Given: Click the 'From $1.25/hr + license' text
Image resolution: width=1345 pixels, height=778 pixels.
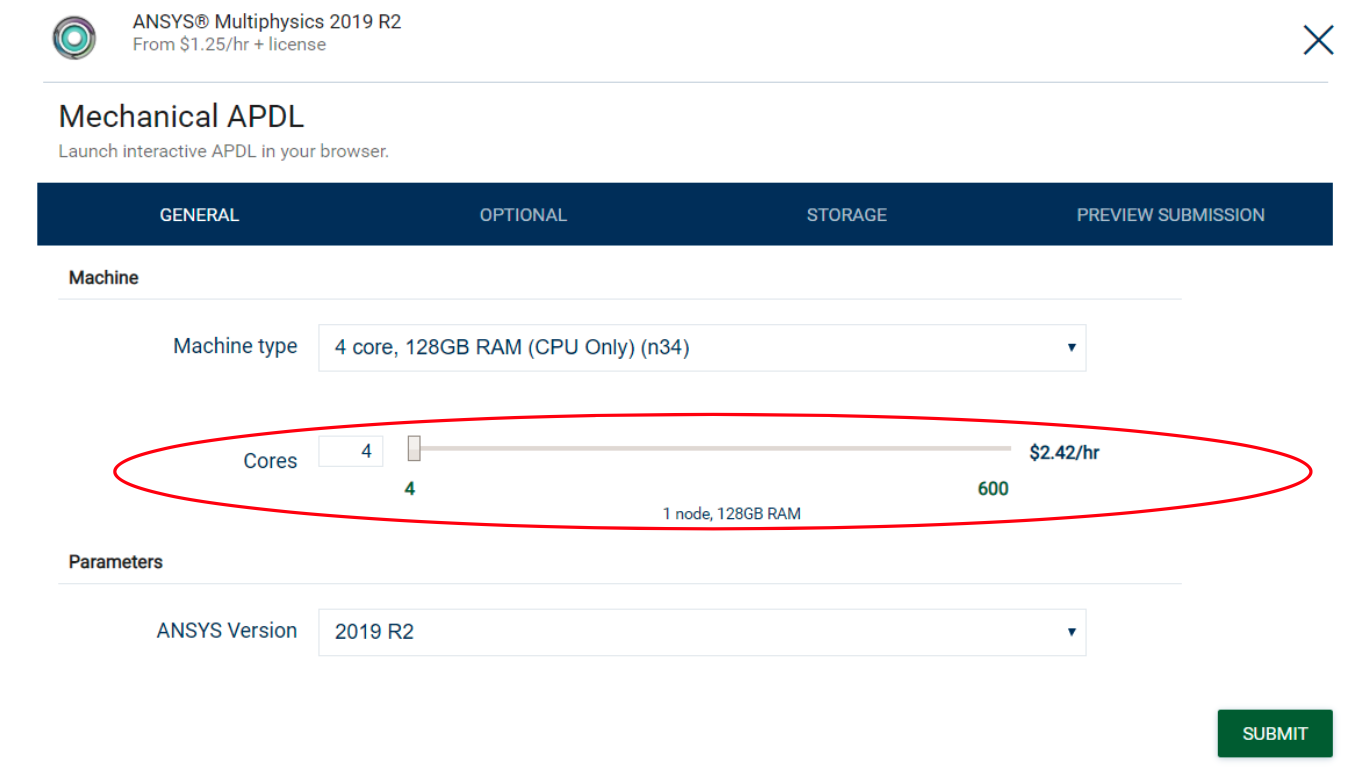Looking at the screenshot, I should (229, 45).
